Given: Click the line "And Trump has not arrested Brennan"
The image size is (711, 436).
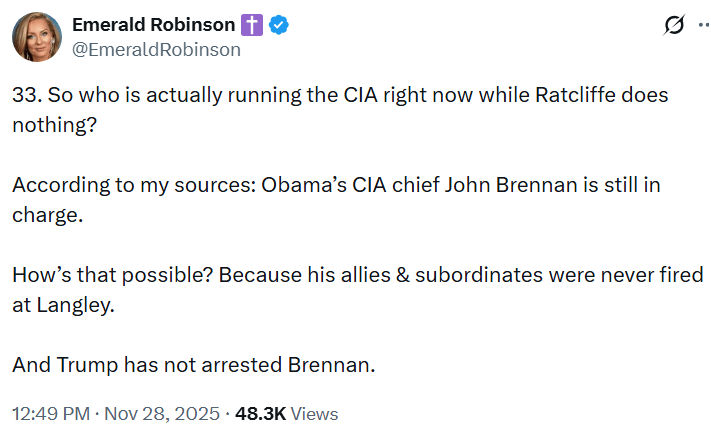Looking at the screenshot, I should tap(193, 366).
